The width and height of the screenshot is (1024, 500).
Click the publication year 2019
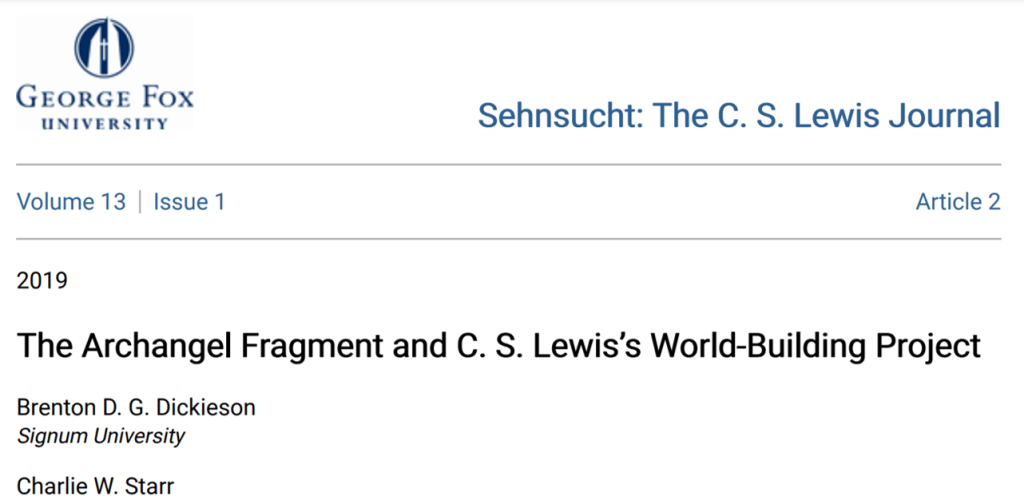[42, 281]
